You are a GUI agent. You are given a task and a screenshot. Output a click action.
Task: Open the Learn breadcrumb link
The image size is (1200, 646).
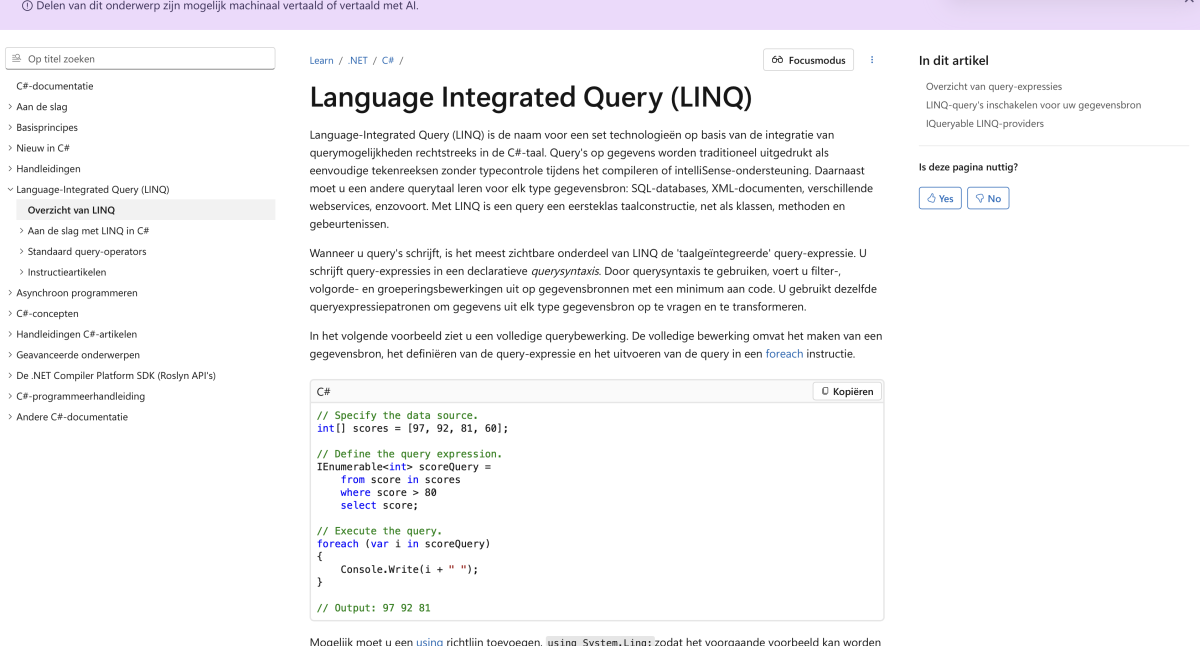click(321, 60)
